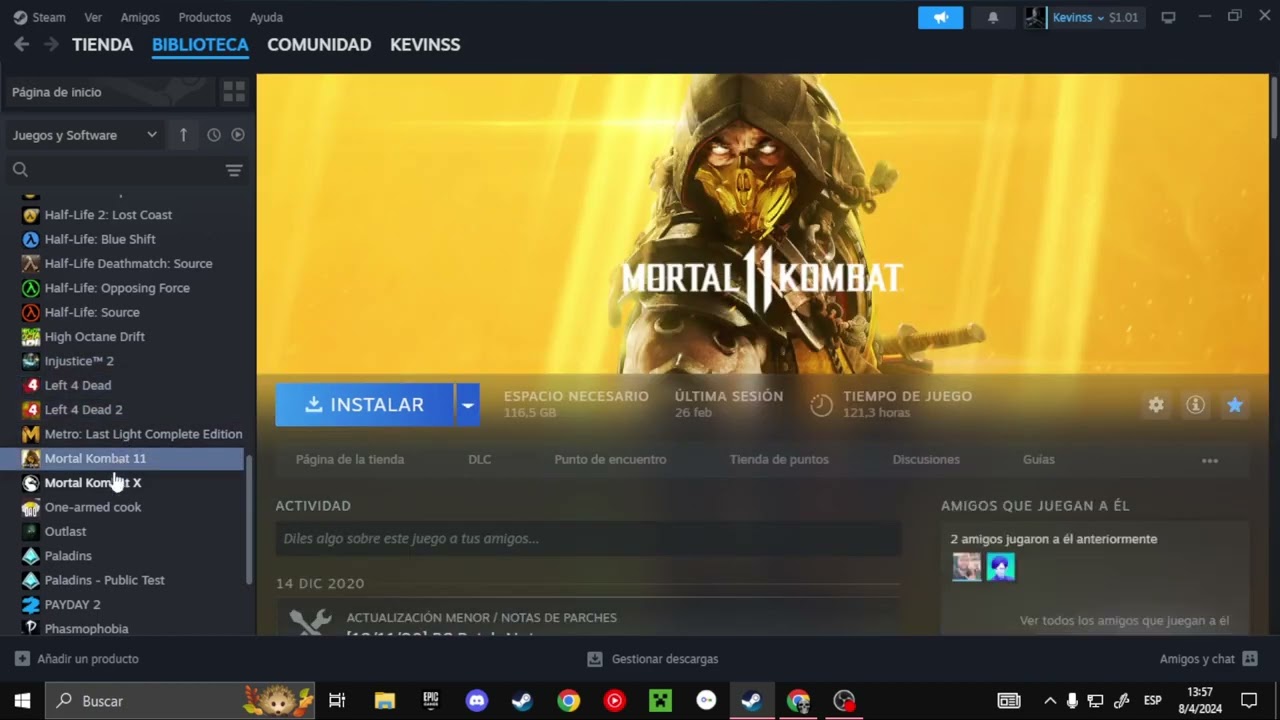This screenshot has height=720, width=1280.
Task: Click the microphone tray icon
Action: [1072, 701]
